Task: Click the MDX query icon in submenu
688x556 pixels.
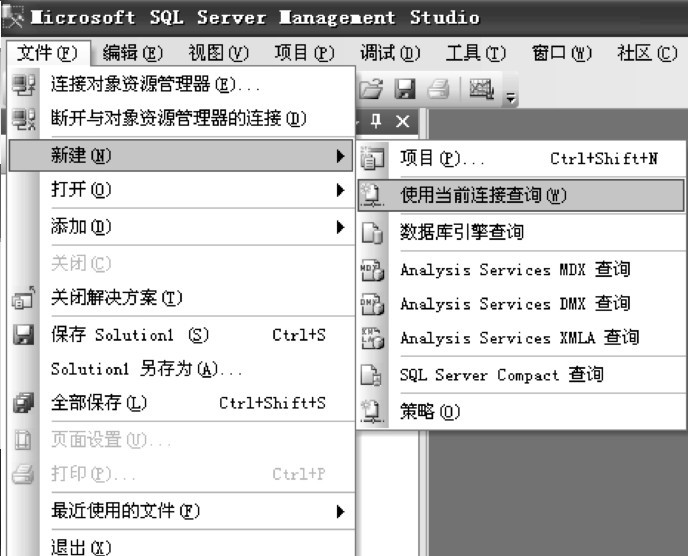Action: click(x=372, y=269)
